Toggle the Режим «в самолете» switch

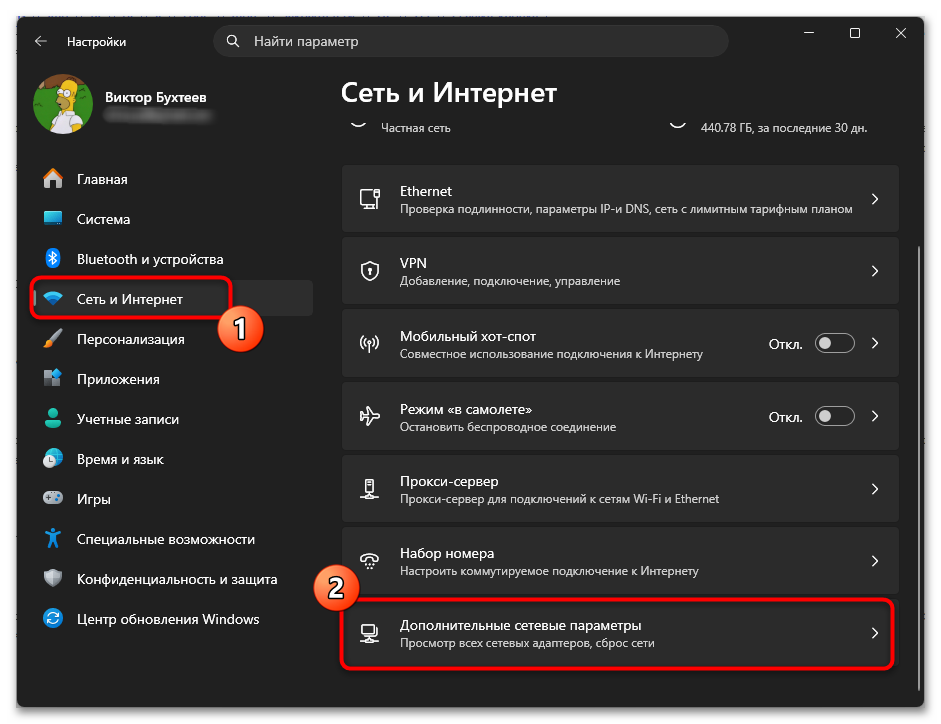834,416
